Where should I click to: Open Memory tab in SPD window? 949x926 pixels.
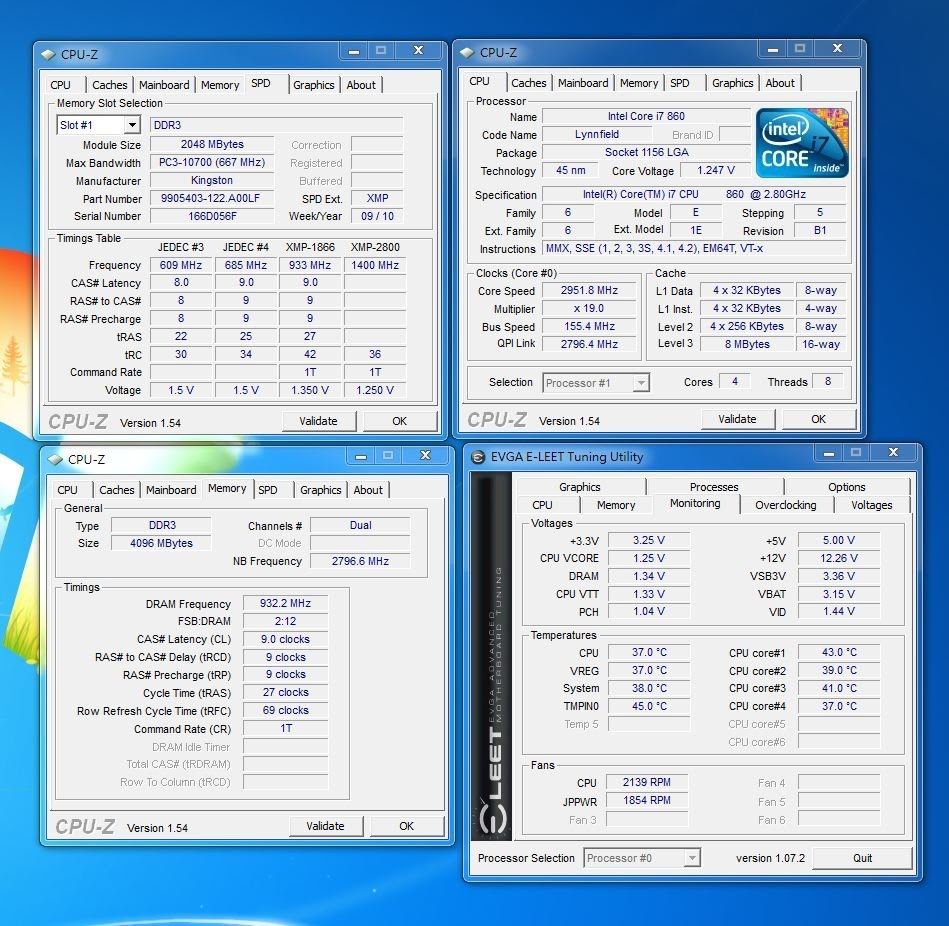tap(220, 85)
